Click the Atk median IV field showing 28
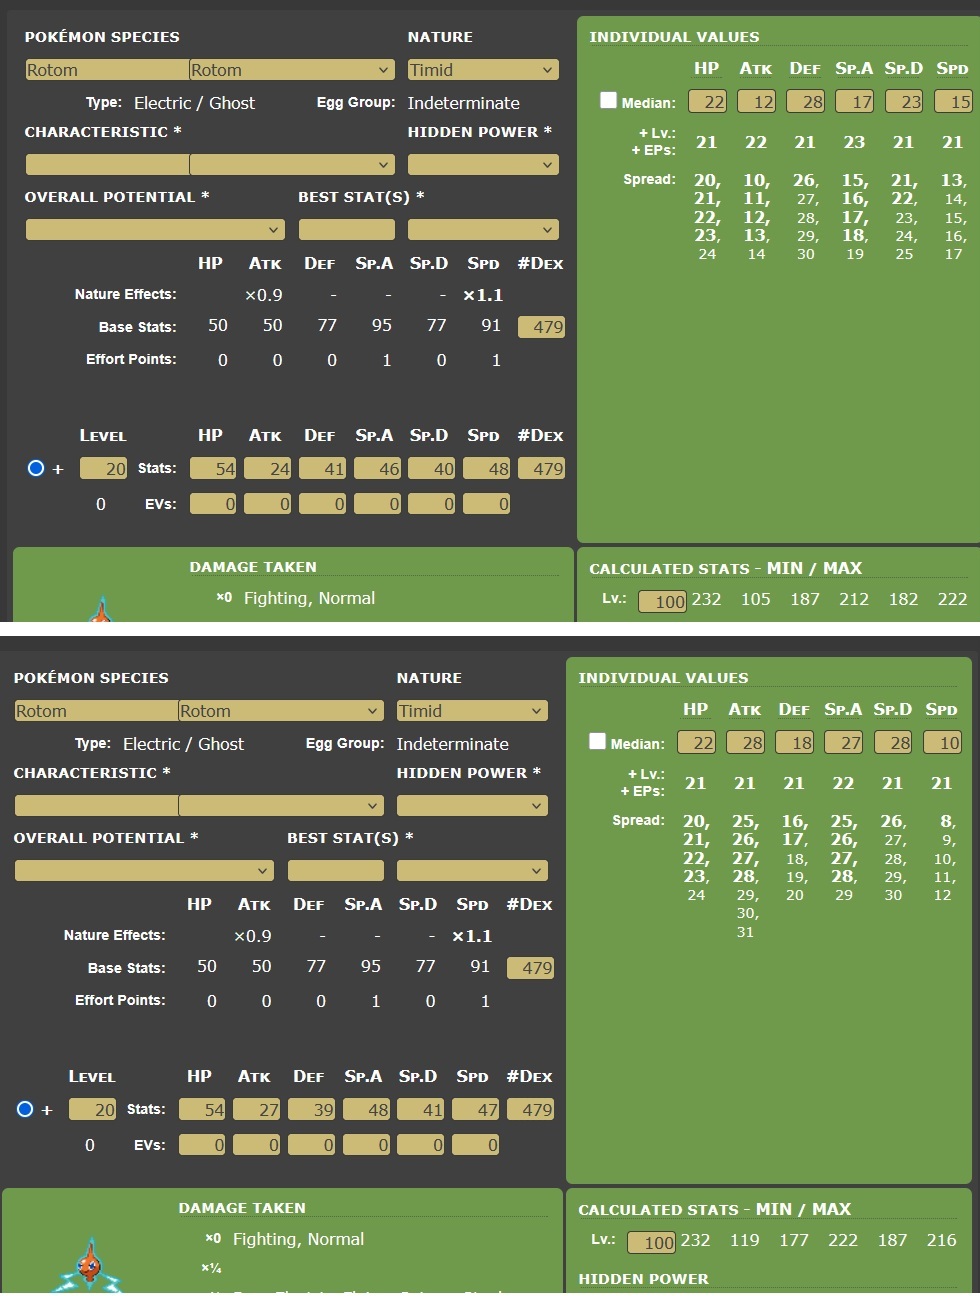The height and width of the screenshot is (1296, 980). (x=746, y=743)
